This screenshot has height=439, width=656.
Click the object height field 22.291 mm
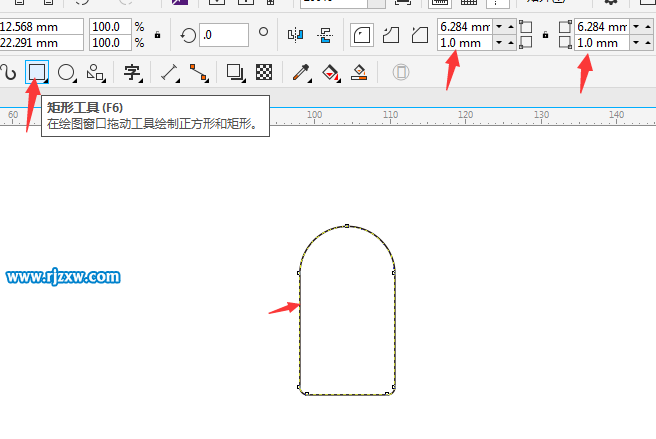point(41,43)
